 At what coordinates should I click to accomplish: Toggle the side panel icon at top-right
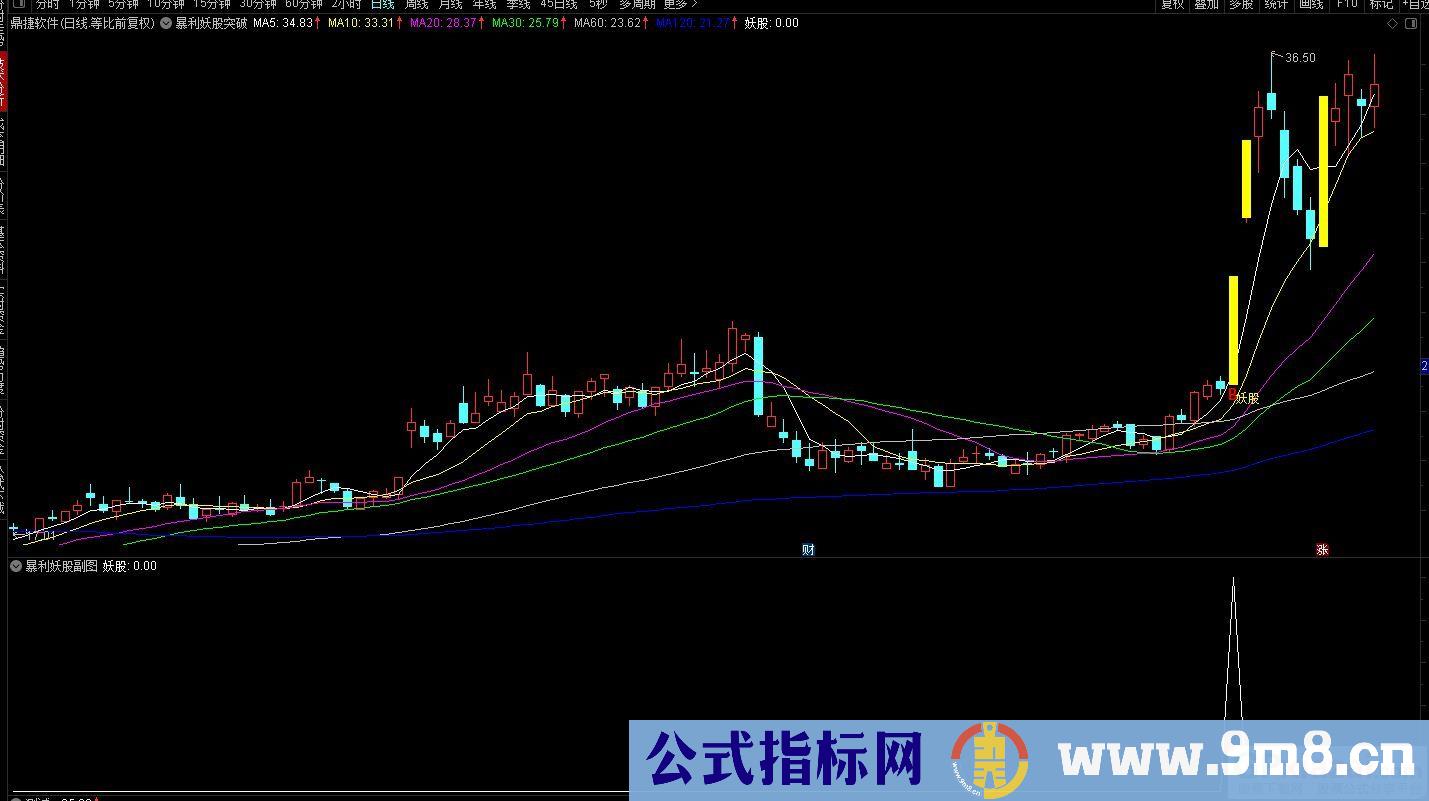[1410, 23]
